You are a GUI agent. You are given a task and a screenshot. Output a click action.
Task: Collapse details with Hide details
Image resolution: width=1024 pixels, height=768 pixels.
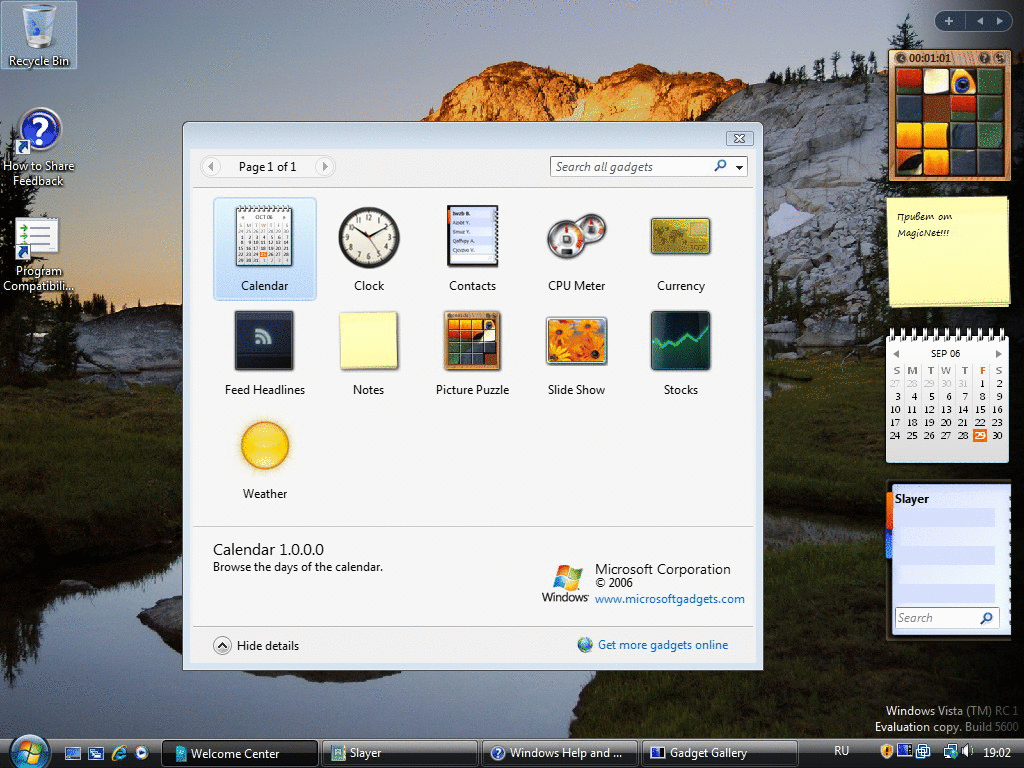(x=256, y=645)
